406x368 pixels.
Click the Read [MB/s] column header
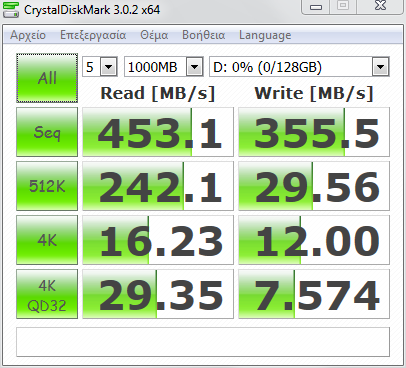(158, 93)
